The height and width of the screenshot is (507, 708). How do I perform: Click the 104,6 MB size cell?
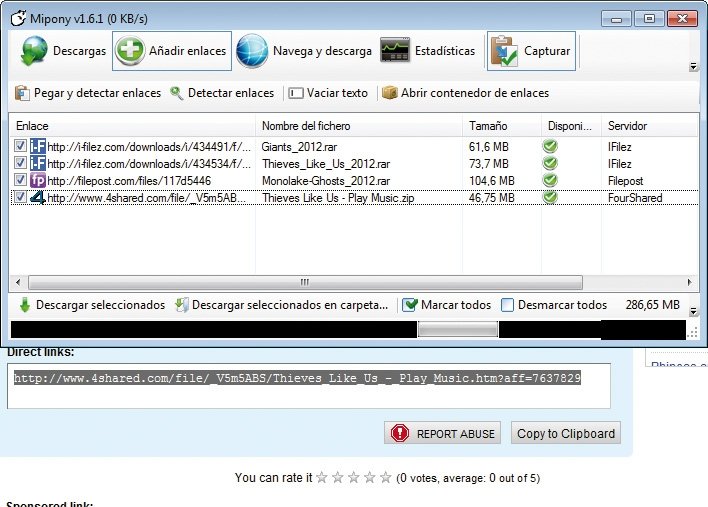point(491,181)
